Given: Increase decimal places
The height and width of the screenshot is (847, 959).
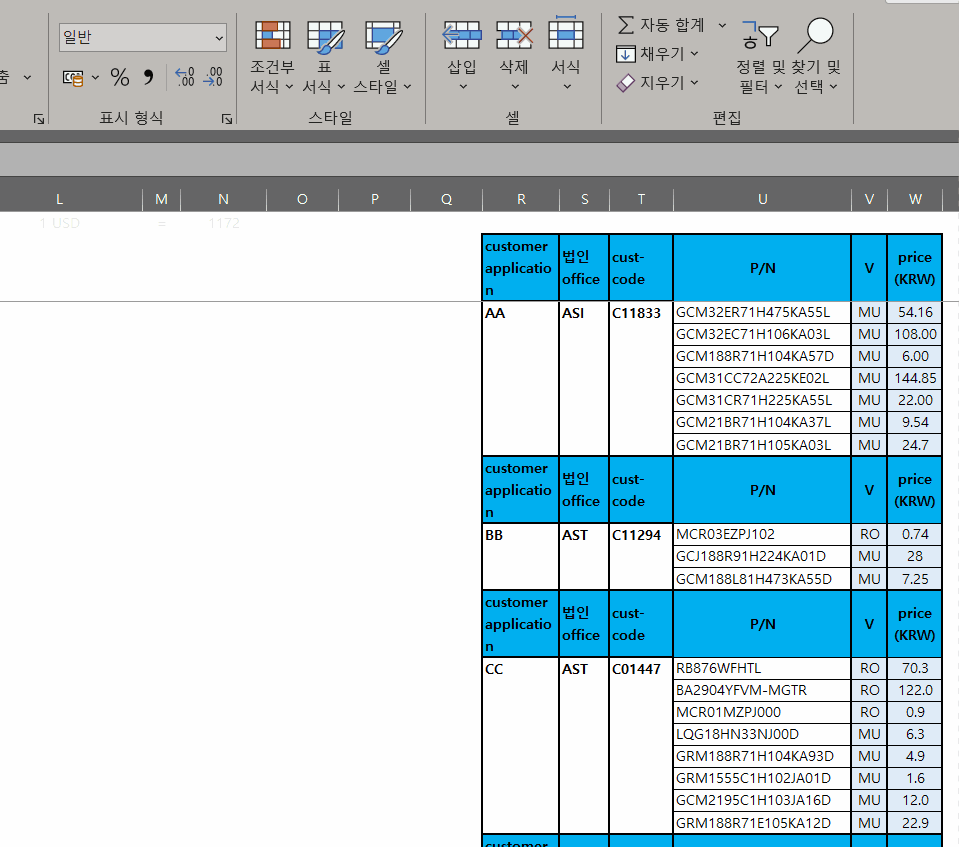Looking at the screenshot, I should tap(184, 77).
